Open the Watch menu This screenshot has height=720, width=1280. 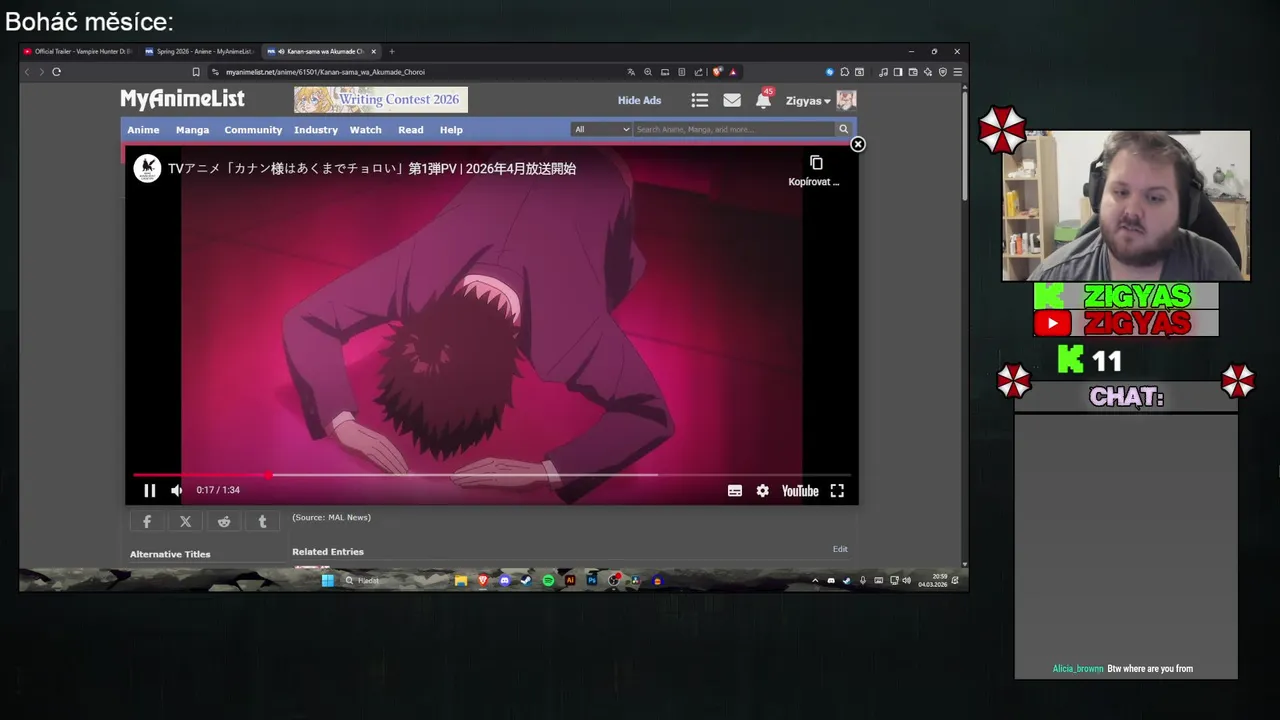pos(365,130)
